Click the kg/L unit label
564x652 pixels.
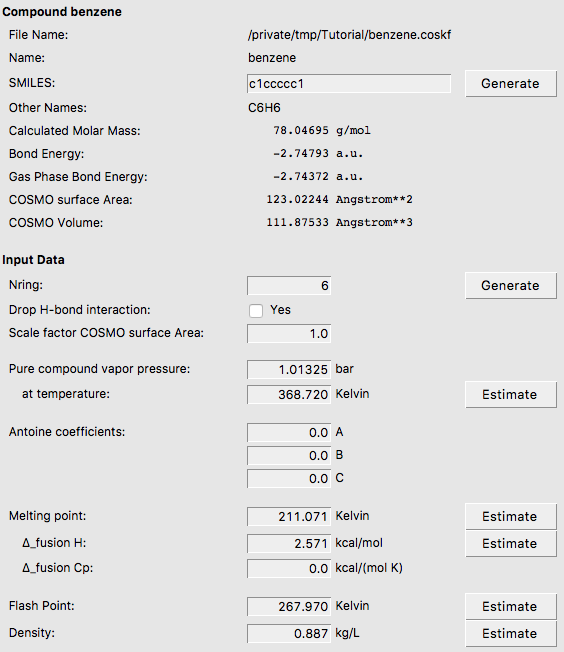click(x=347, y=633)
